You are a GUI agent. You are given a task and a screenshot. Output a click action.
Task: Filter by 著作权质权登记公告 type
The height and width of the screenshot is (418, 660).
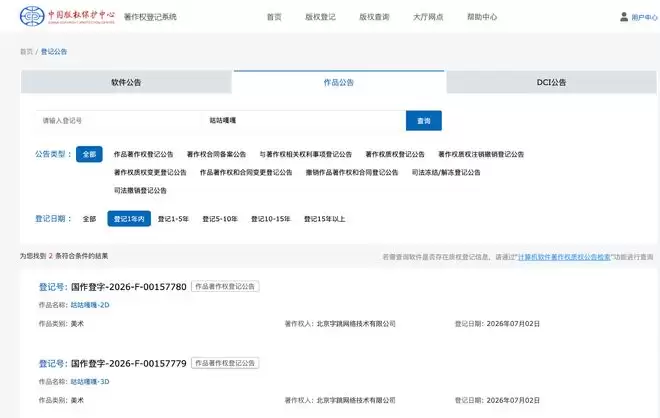(x=395, y=154)
